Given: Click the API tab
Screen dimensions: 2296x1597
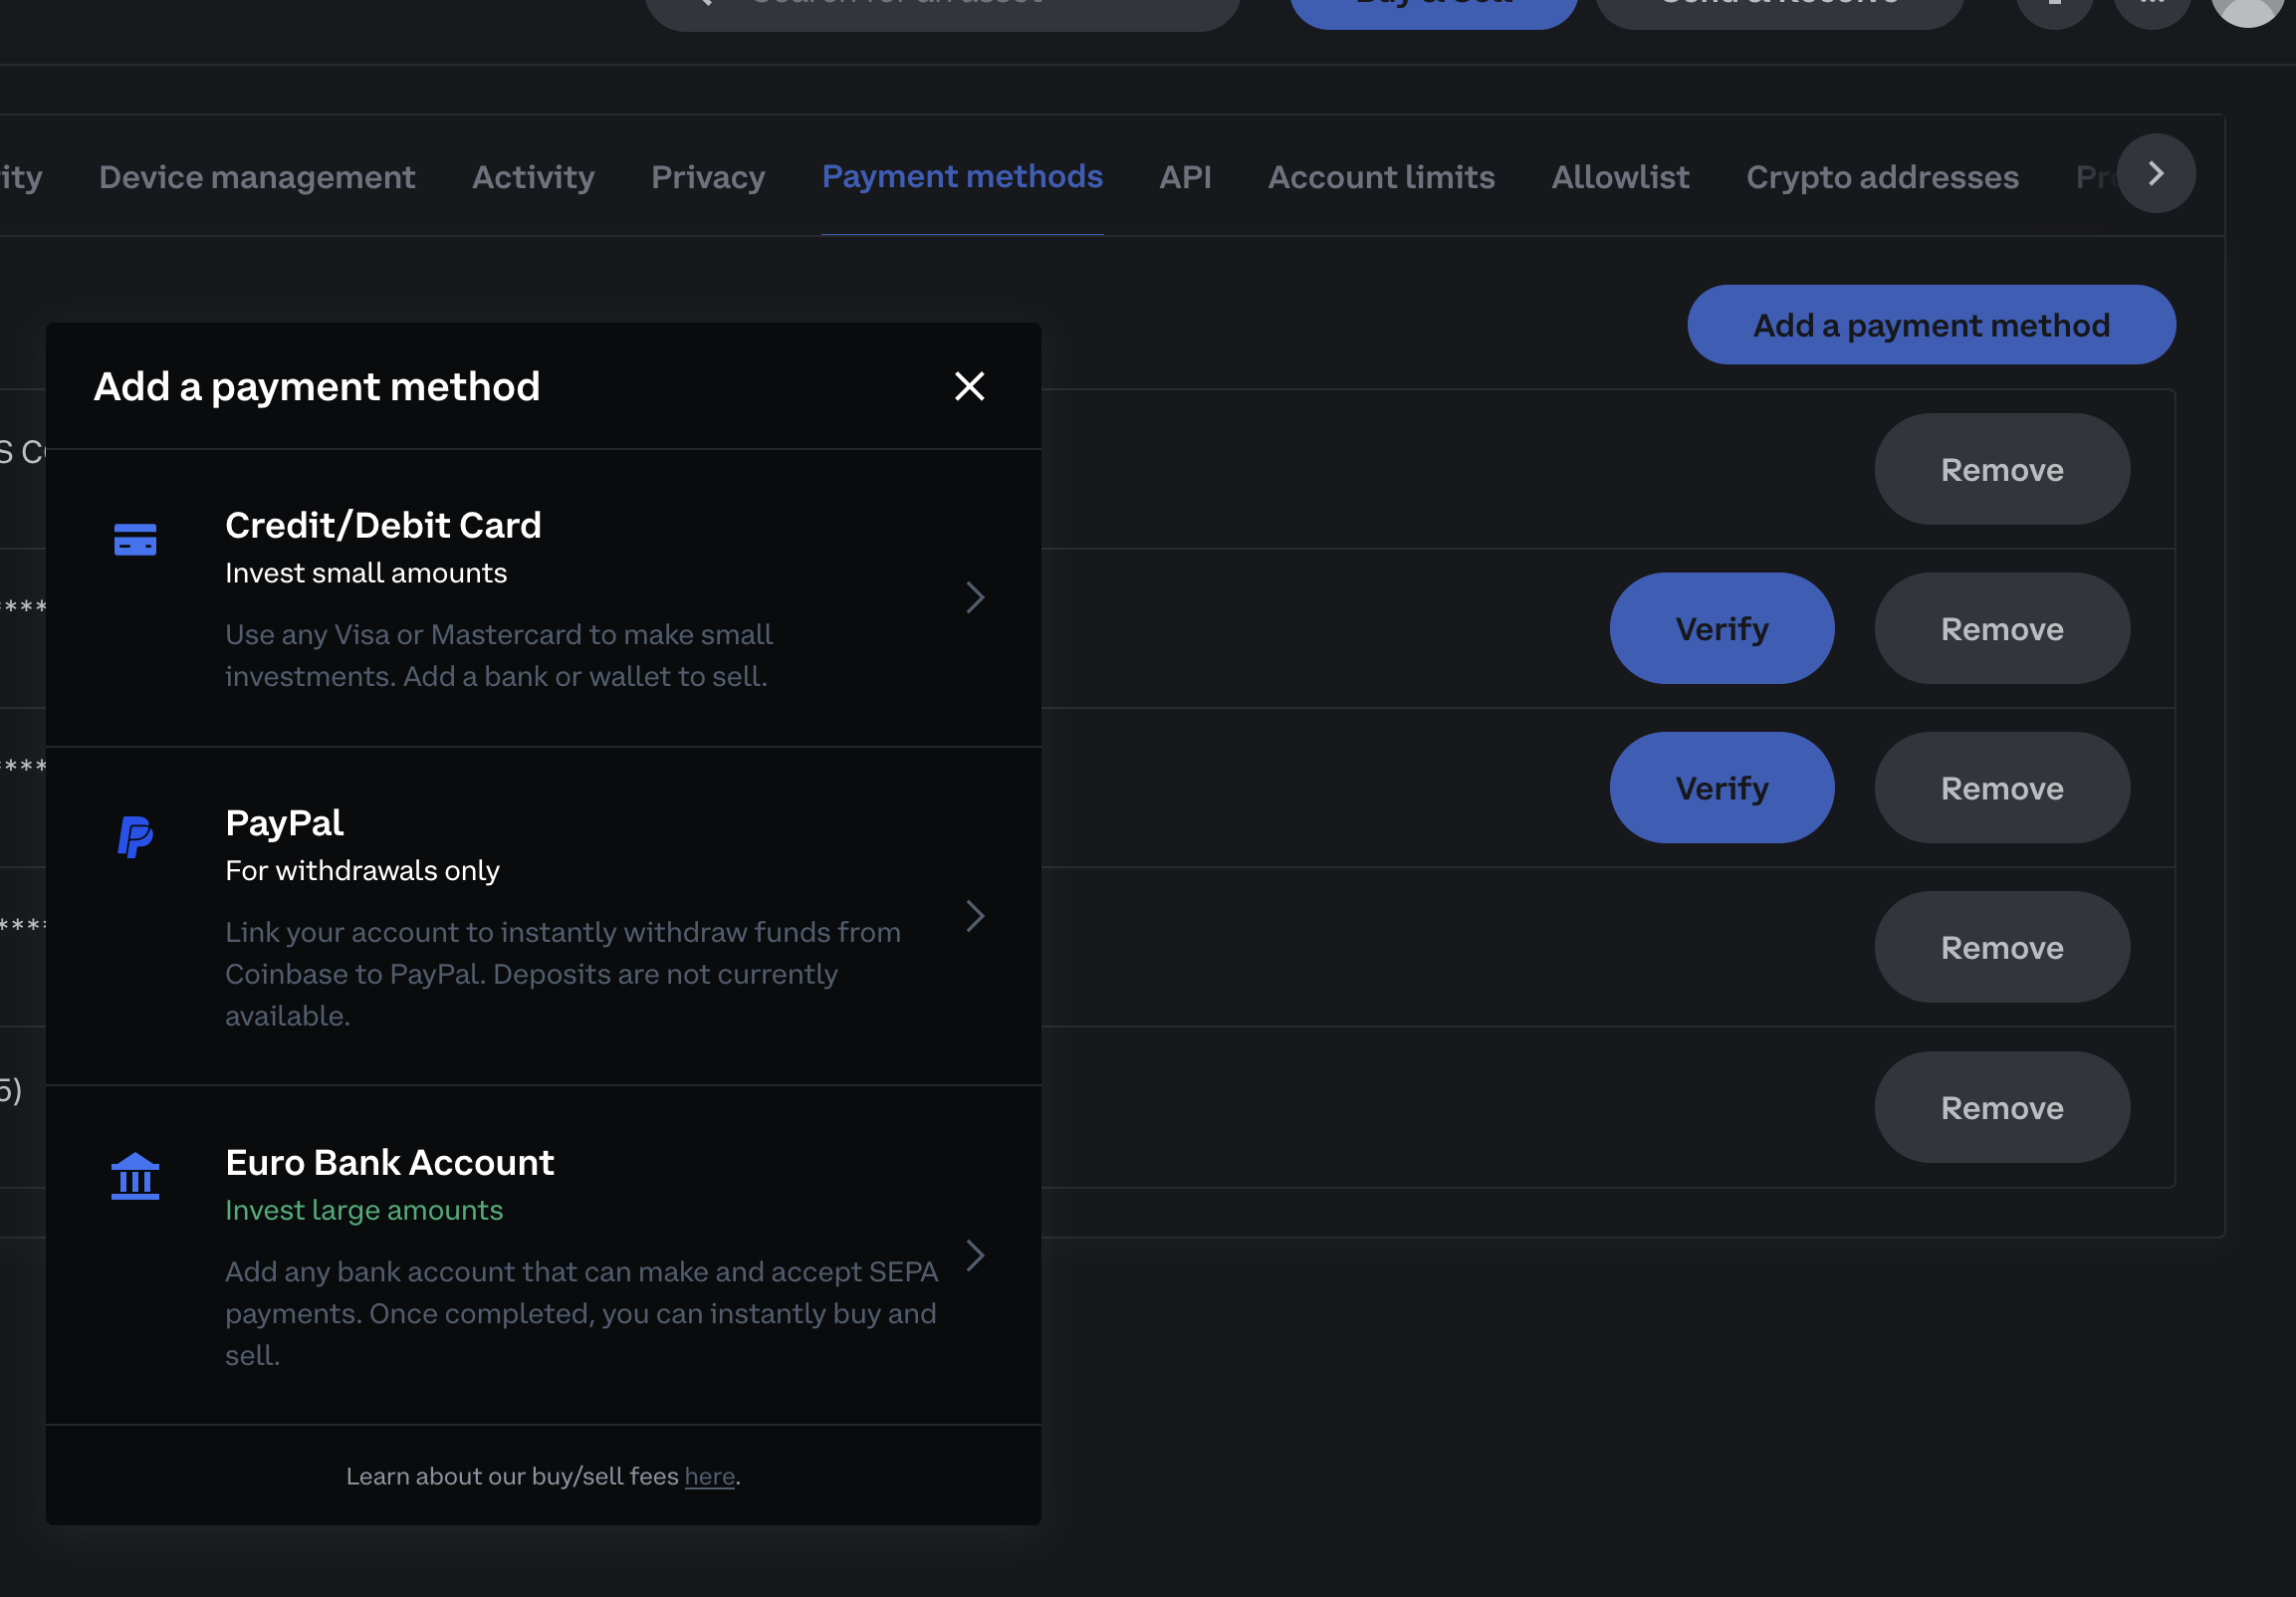Looking at the screenshot, I should pos(1187,173).
